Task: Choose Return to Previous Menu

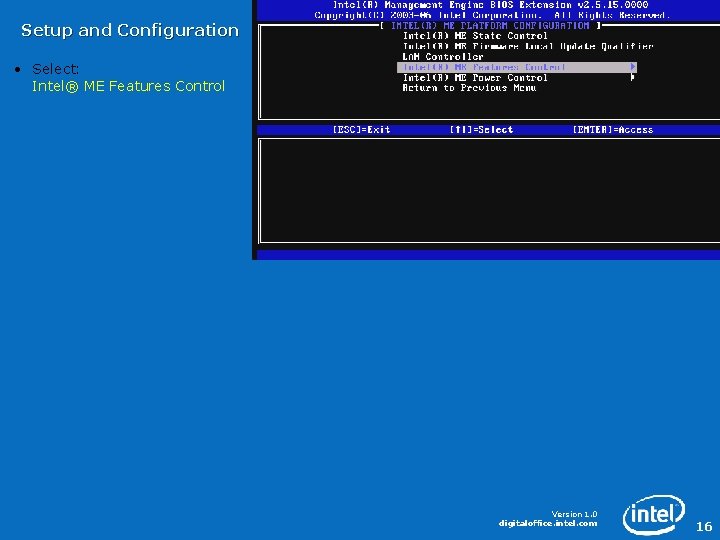Action: 469,88
